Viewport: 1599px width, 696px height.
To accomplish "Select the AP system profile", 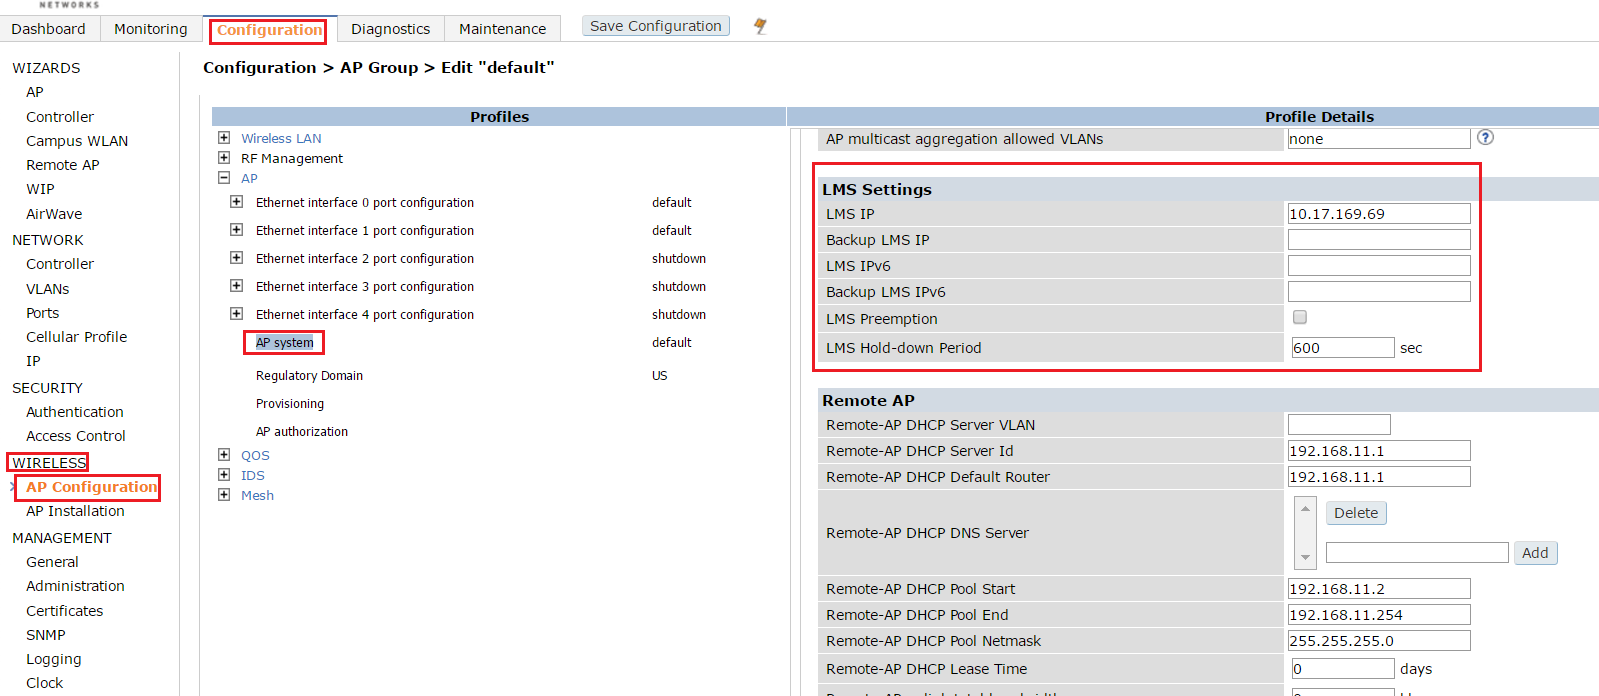I will tap(285, 342).
